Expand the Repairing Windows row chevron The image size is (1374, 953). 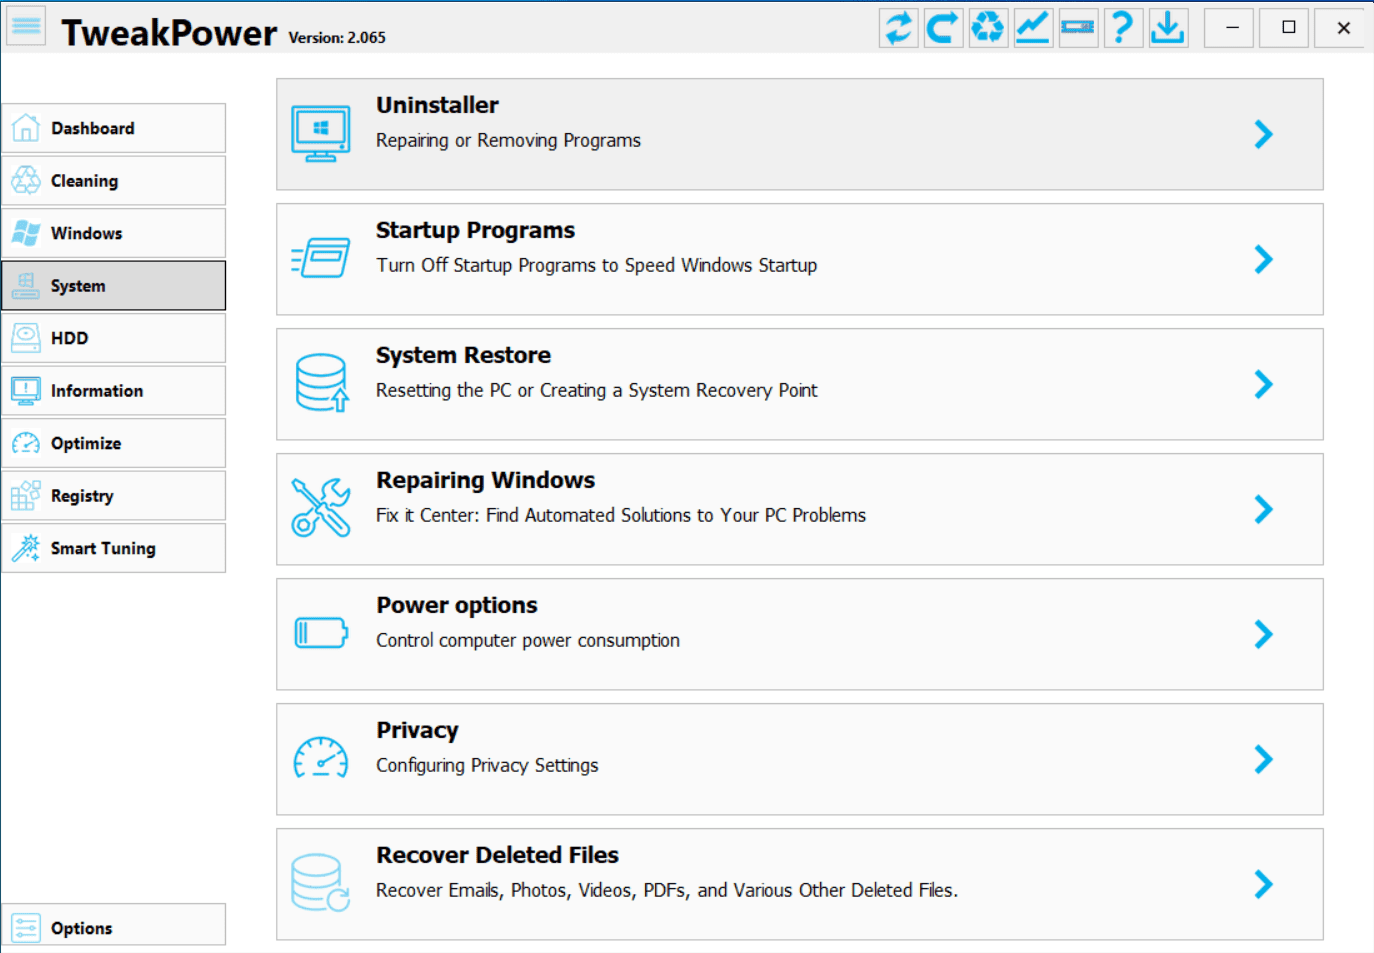pyautogui.click(x=1264, y=509)
